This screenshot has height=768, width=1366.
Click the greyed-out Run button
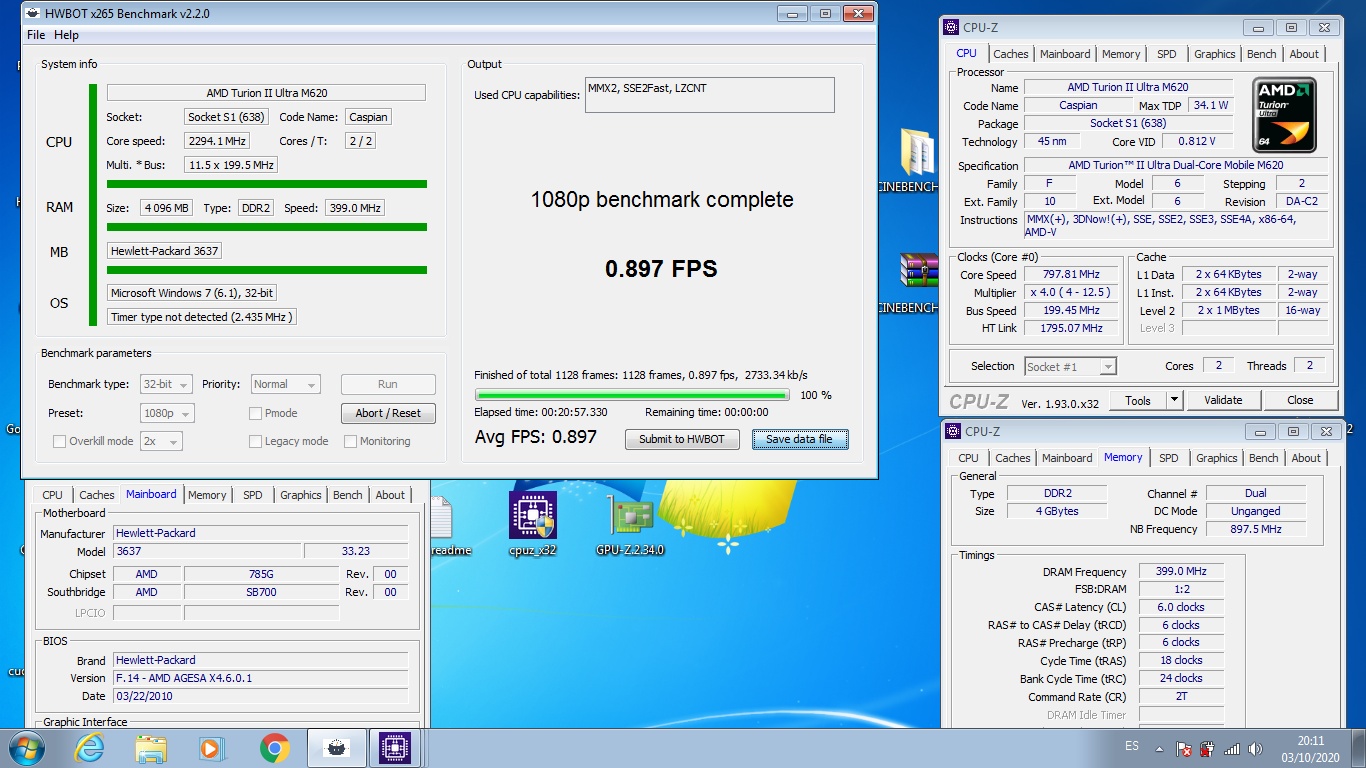tap(388, 384)
